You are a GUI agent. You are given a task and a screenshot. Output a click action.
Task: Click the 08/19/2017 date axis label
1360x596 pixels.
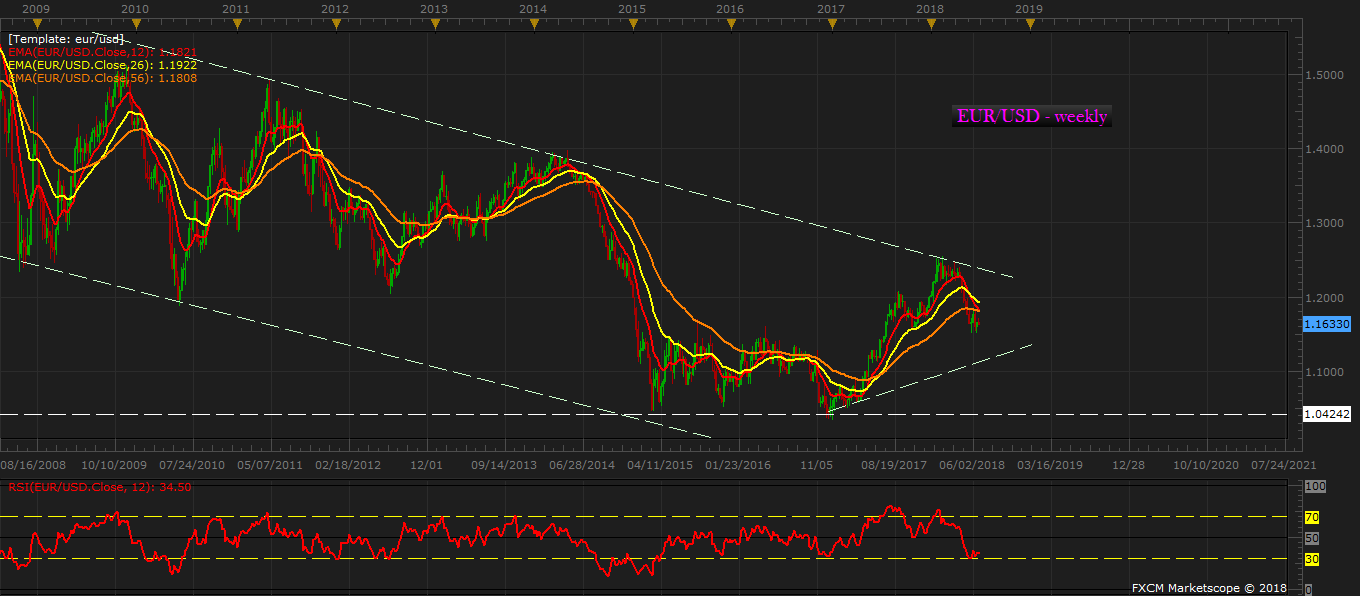(894, 465)
